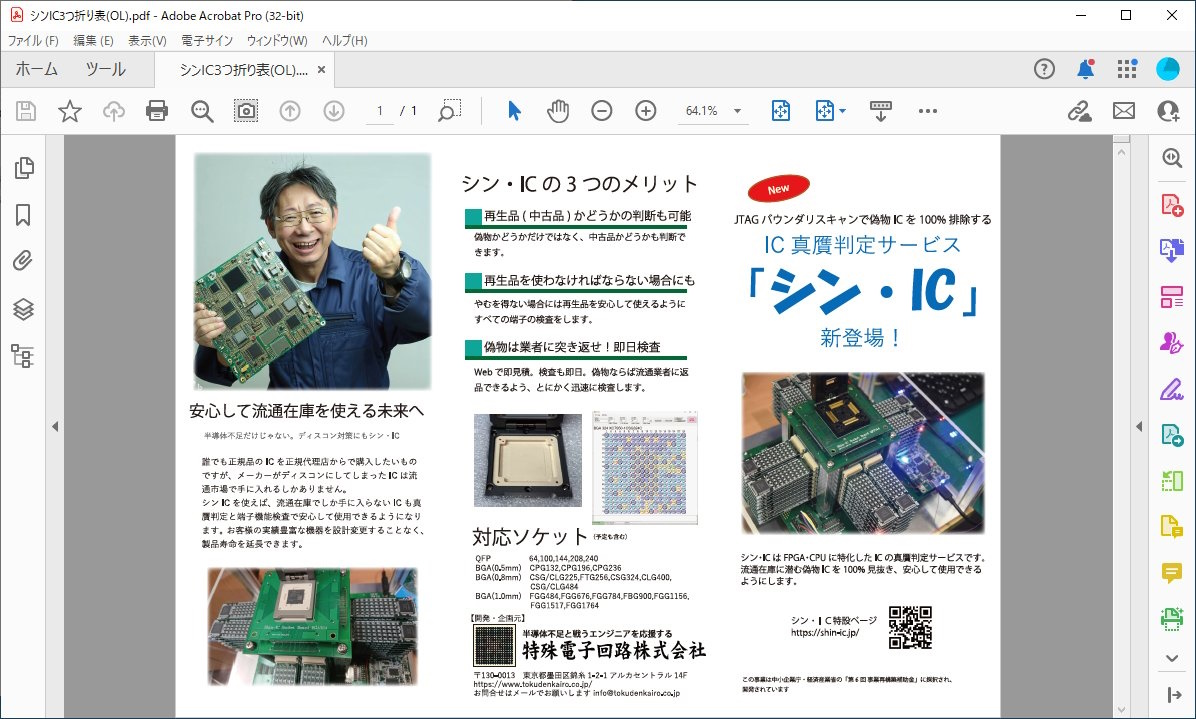Send the file by email envelope icon
The image size is (1196, 719).
click(x=1124, y=111)
